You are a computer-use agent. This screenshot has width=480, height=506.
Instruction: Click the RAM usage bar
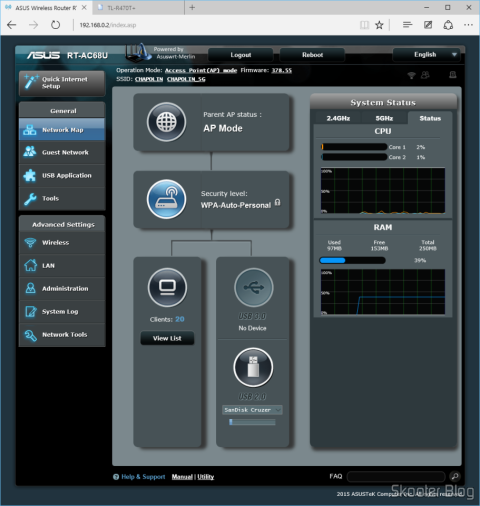click(x=352, y=260)
